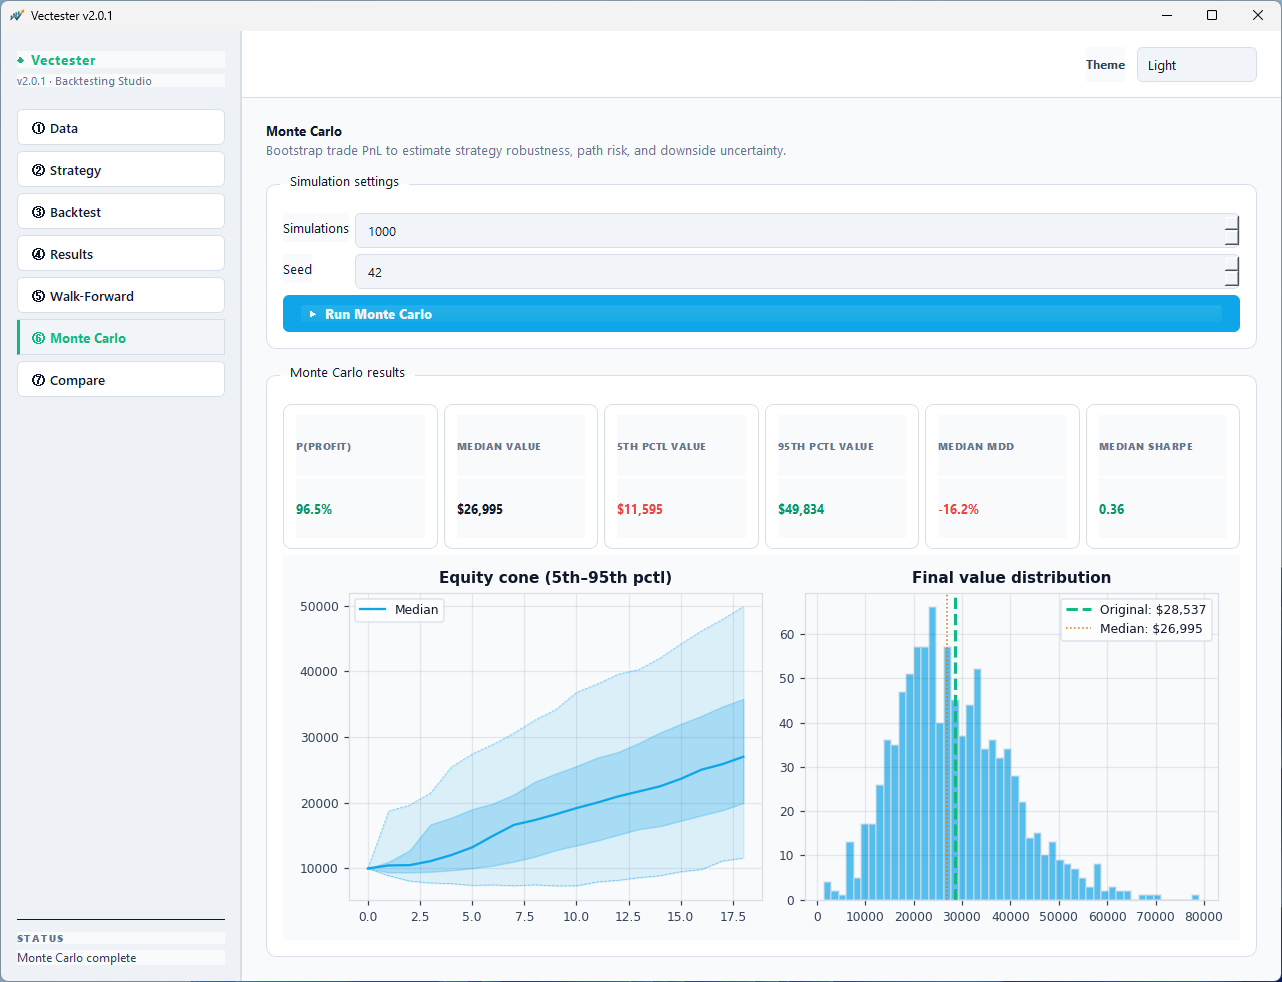Toggle the Median dotted line legend entry

(1136, 628)
